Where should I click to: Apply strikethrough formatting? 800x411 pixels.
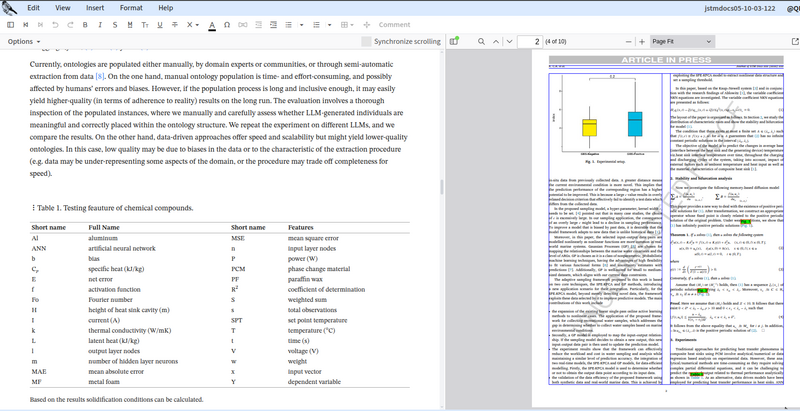coord(175,24)
